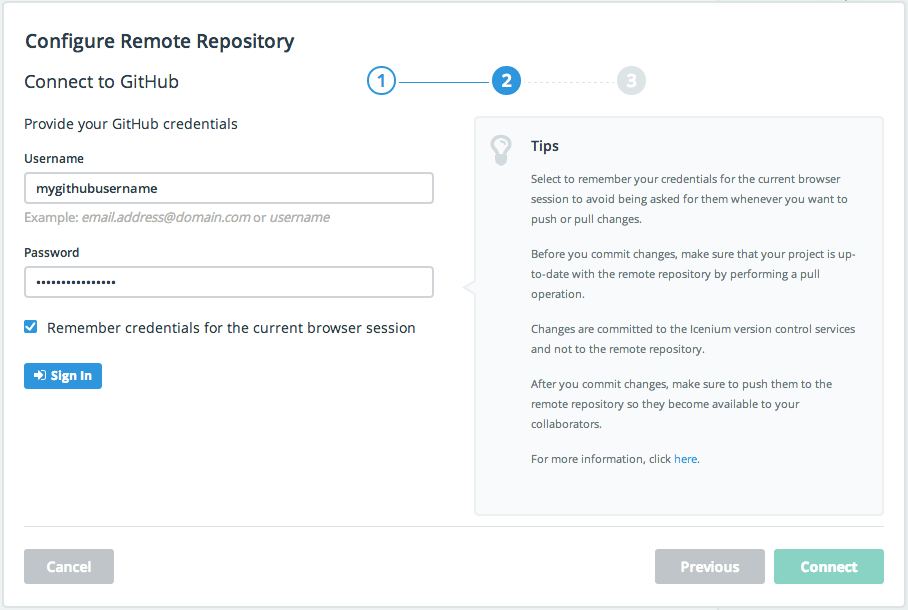This screenshot has width=908, height=610.
Task: Click the Username field label
Action: click(54, 159)
